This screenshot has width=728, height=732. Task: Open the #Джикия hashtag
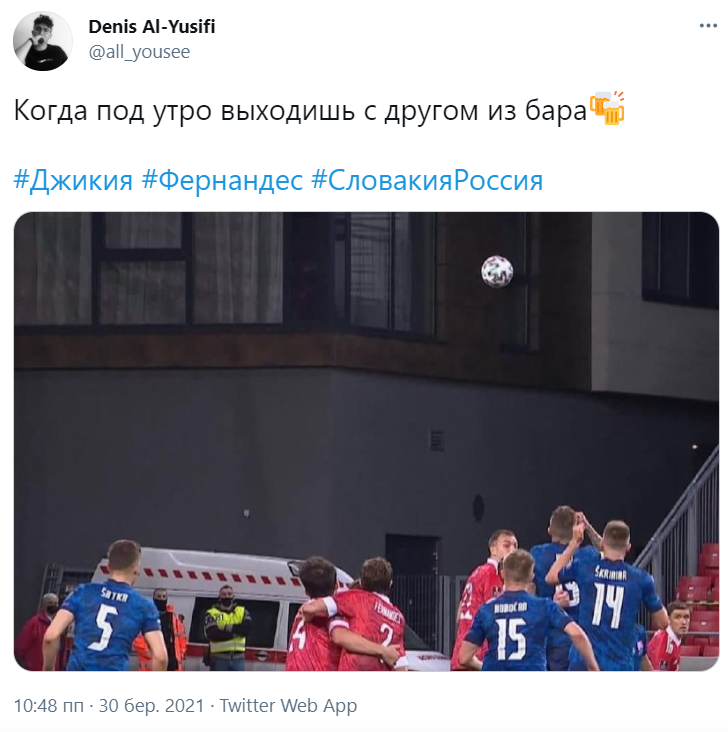tap(73, 180)
